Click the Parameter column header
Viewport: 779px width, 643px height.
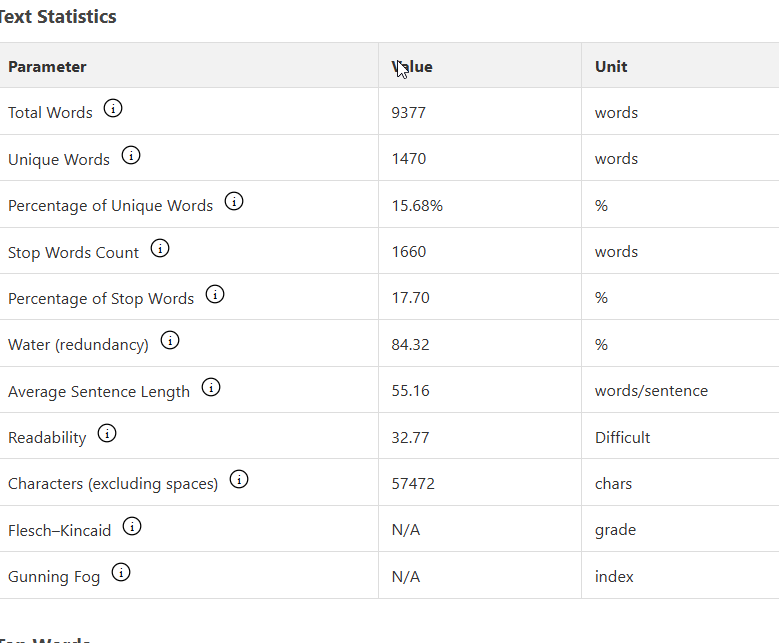pyautogui.click(x=47, y=67)
